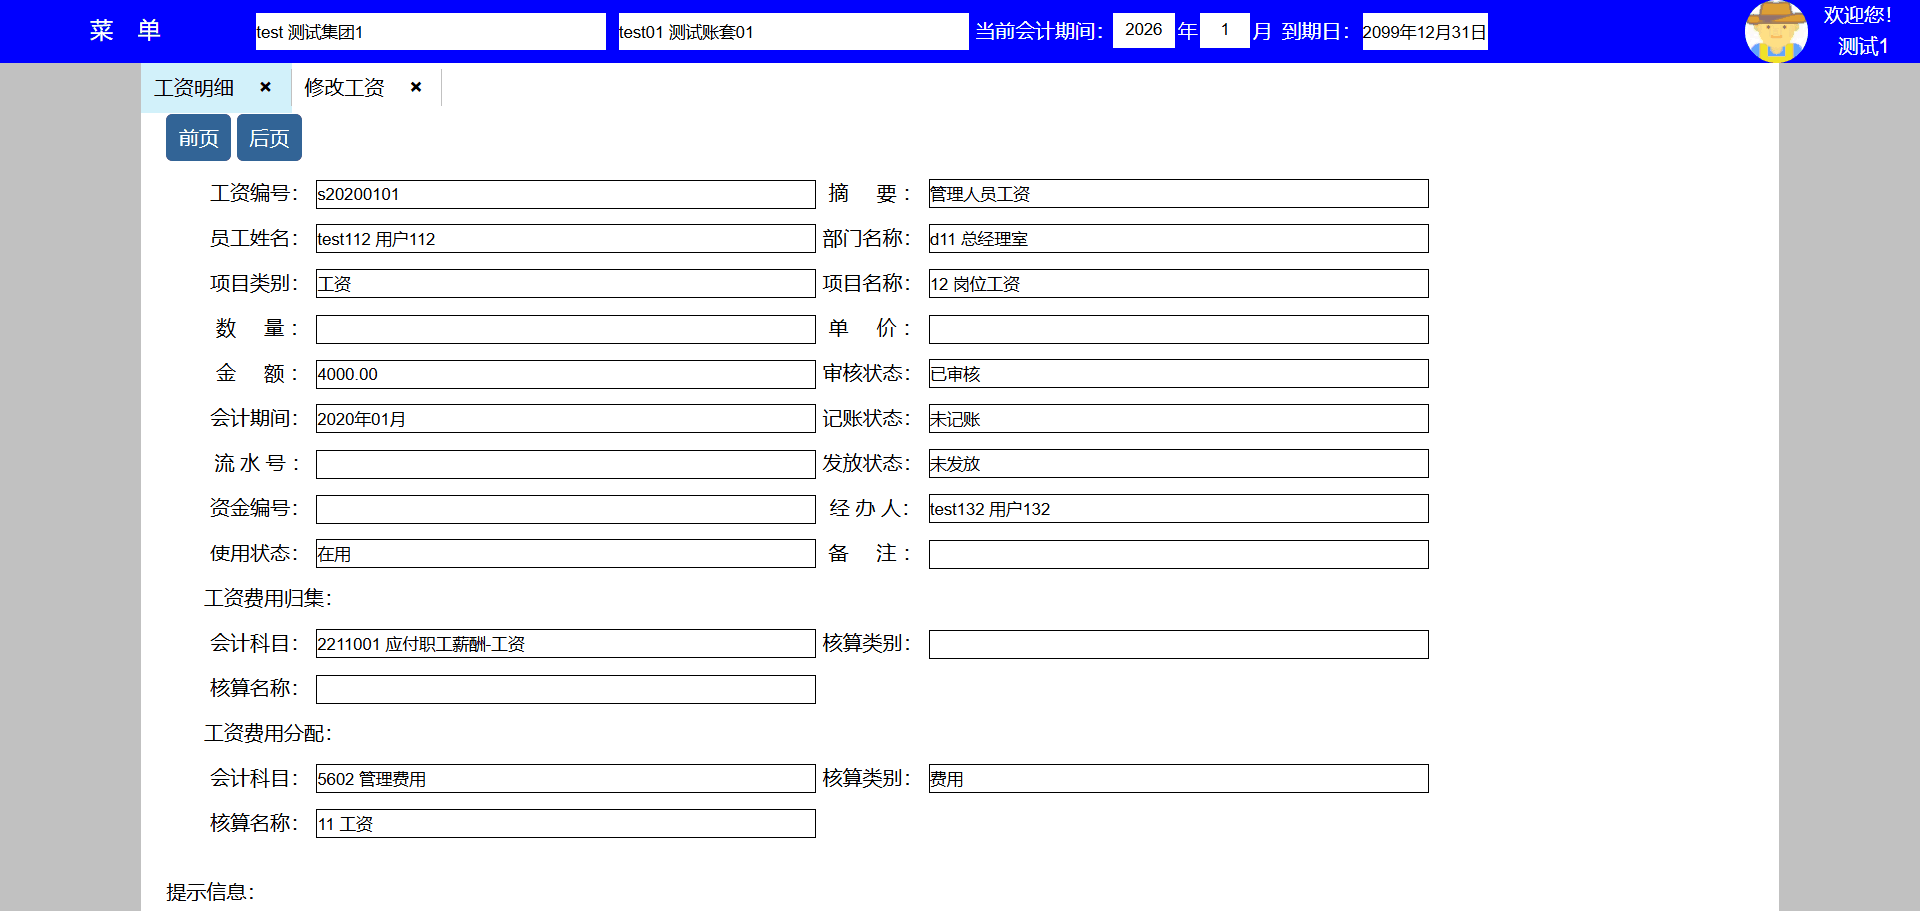Click the accounting period month field
The width and height of the screenshot is (1920, 911).
pyautogui.click(x=1224, y=30)
